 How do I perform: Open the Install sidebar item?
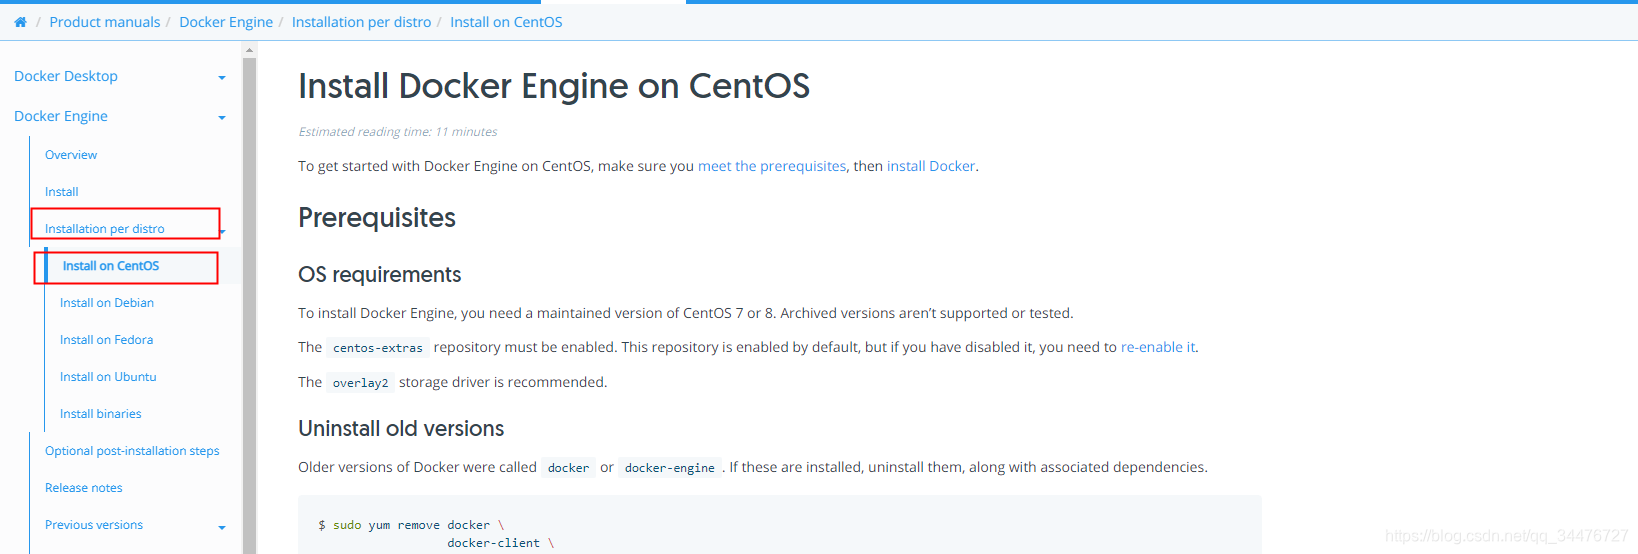click(61, 192)
